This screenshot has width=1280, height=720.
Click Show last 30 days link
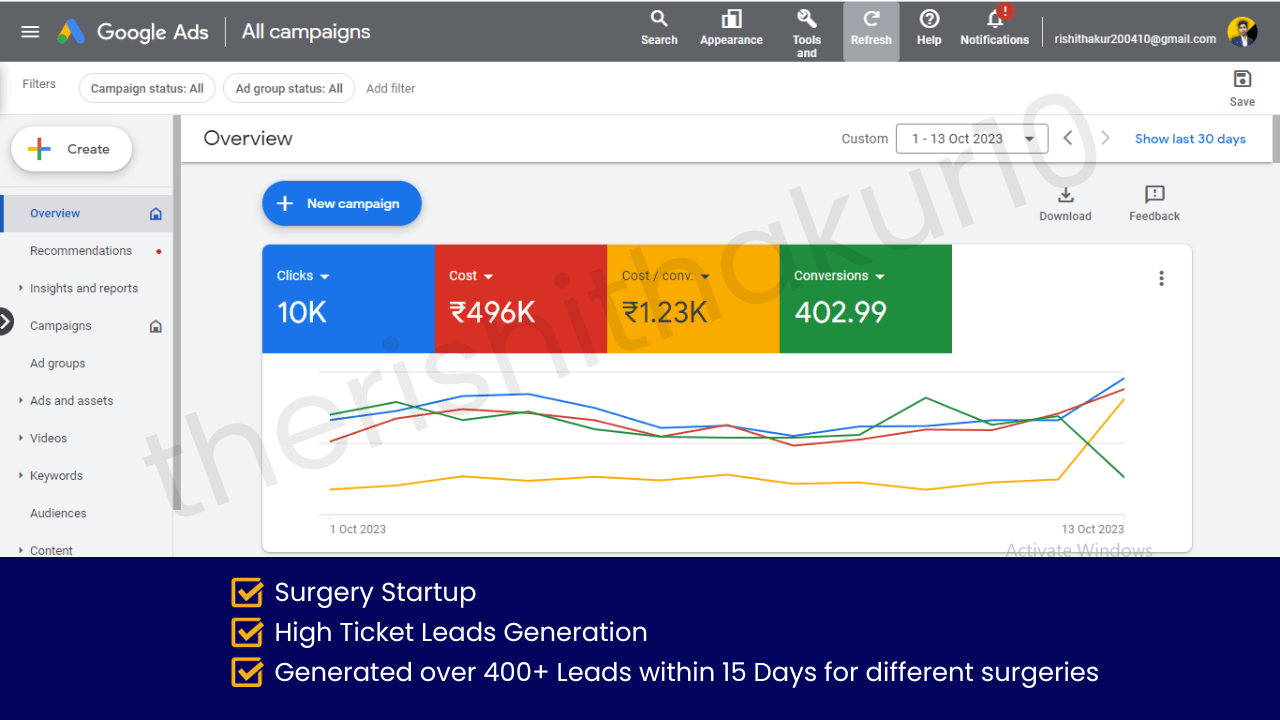coord(1190,139)
